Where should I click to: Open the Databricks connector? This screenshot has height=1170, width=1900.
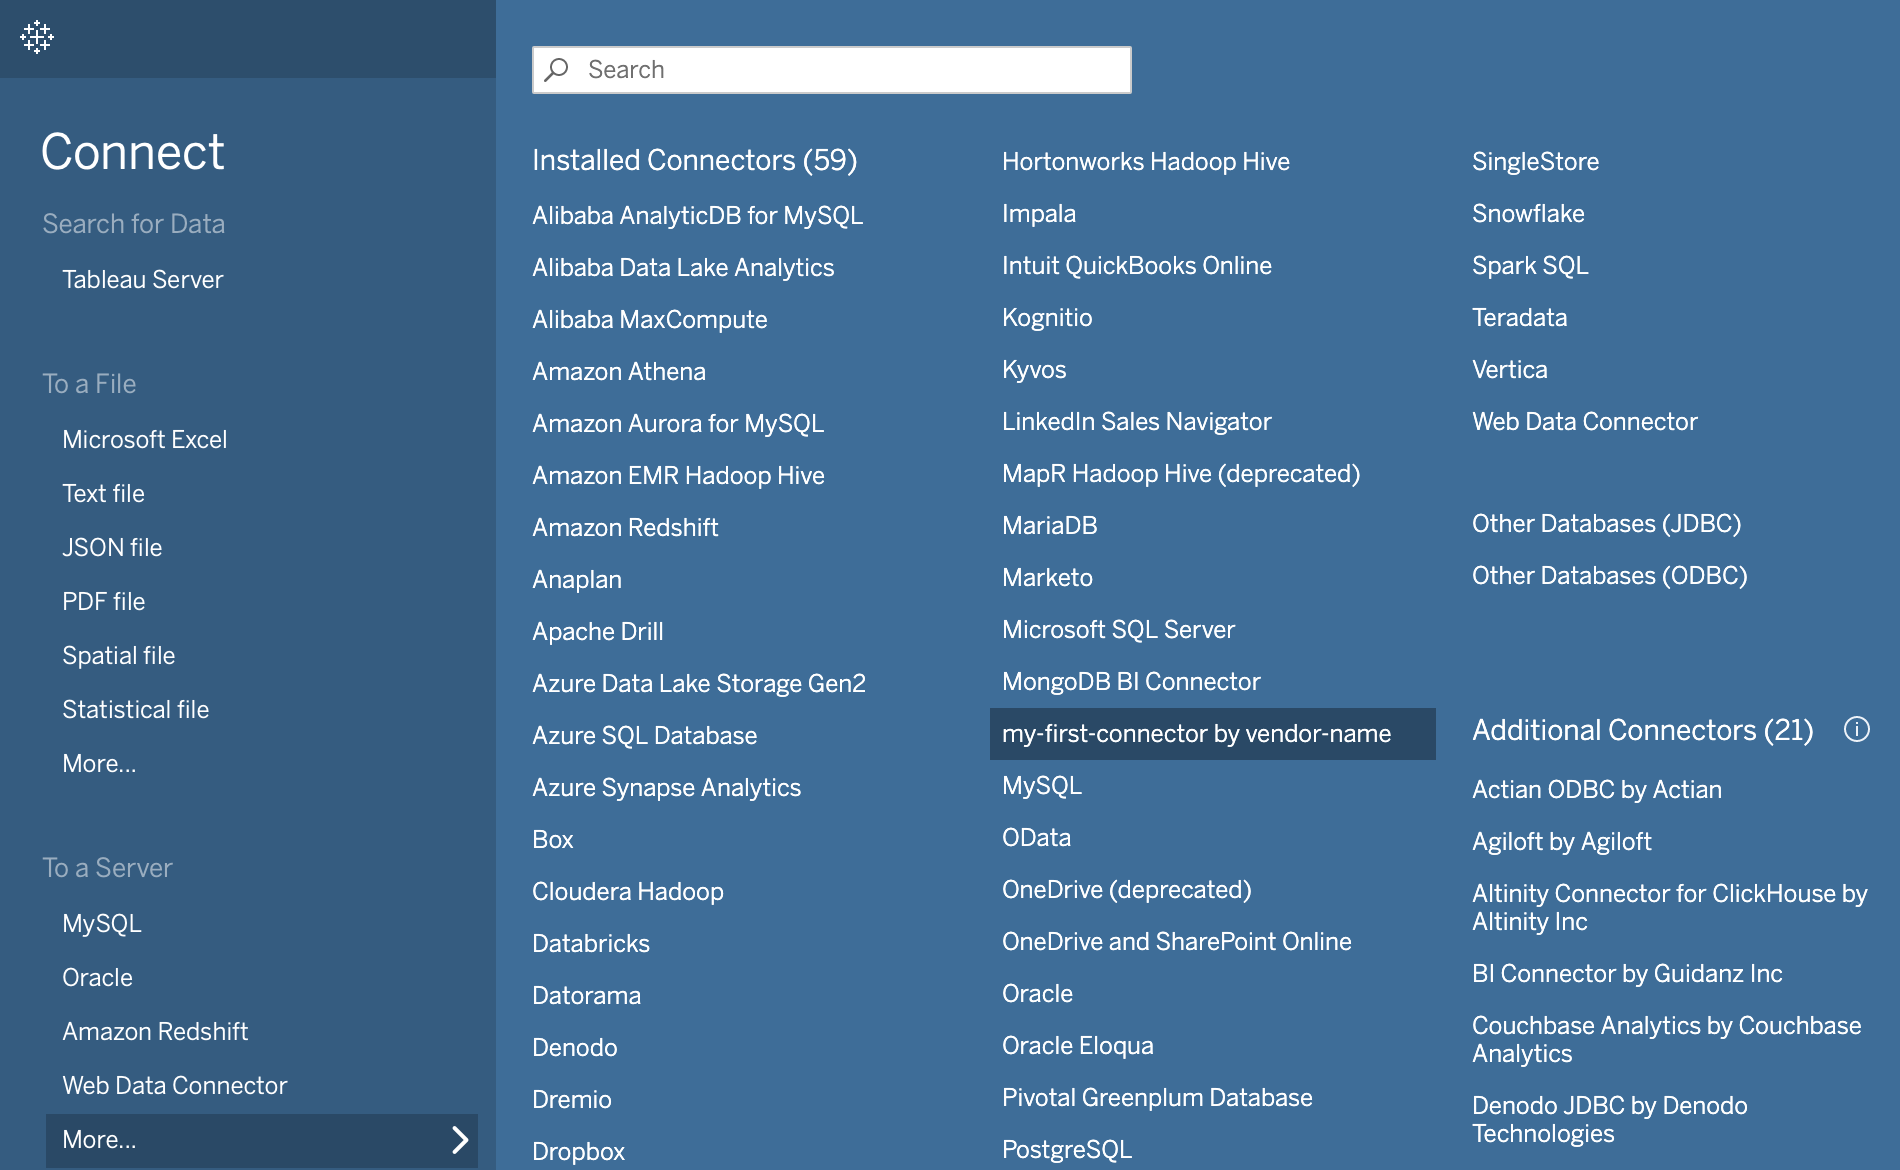pos(590,943)
